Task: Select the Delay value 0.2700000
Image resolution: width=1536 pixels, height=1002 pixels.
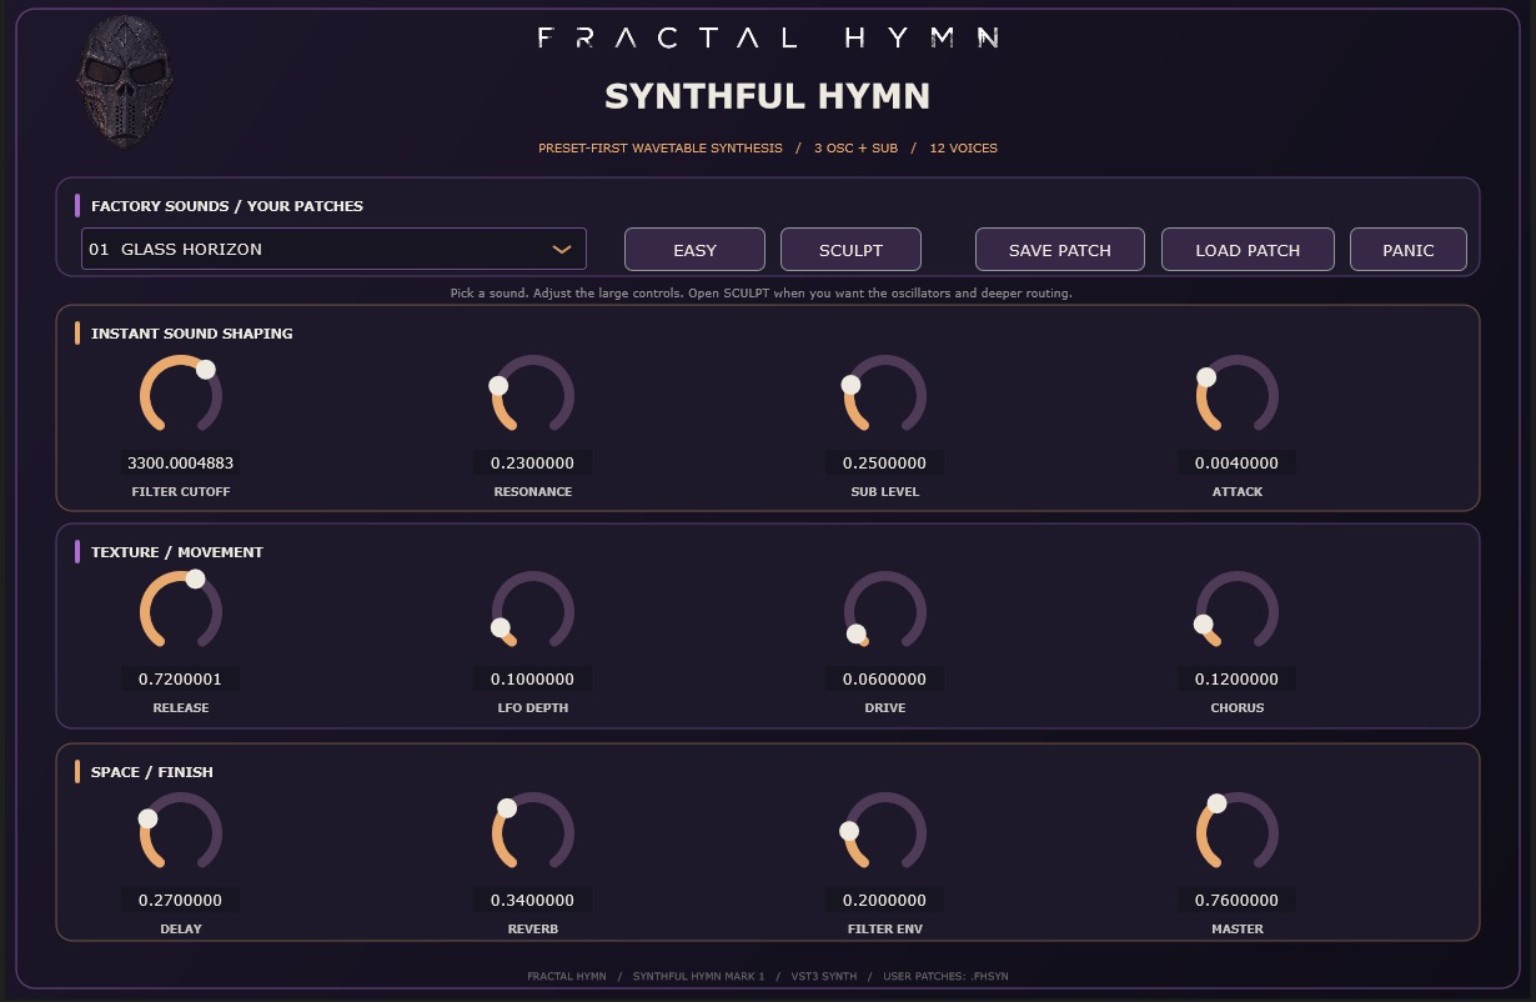Action: click(x=181, y=900)
